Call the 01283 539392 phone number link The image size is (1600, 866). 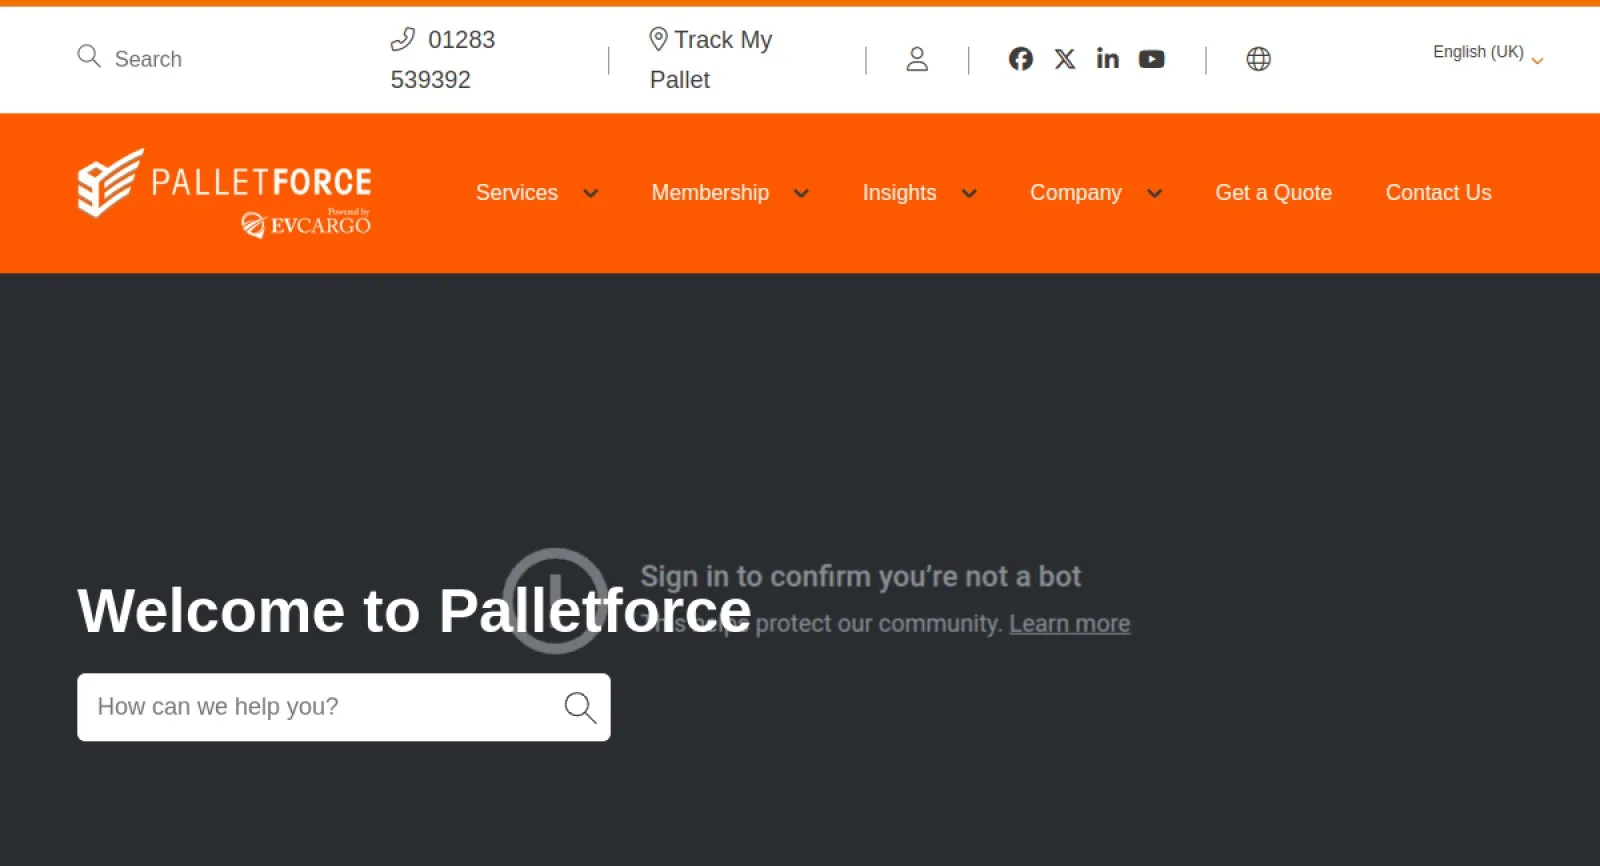[x=443, y=59]
